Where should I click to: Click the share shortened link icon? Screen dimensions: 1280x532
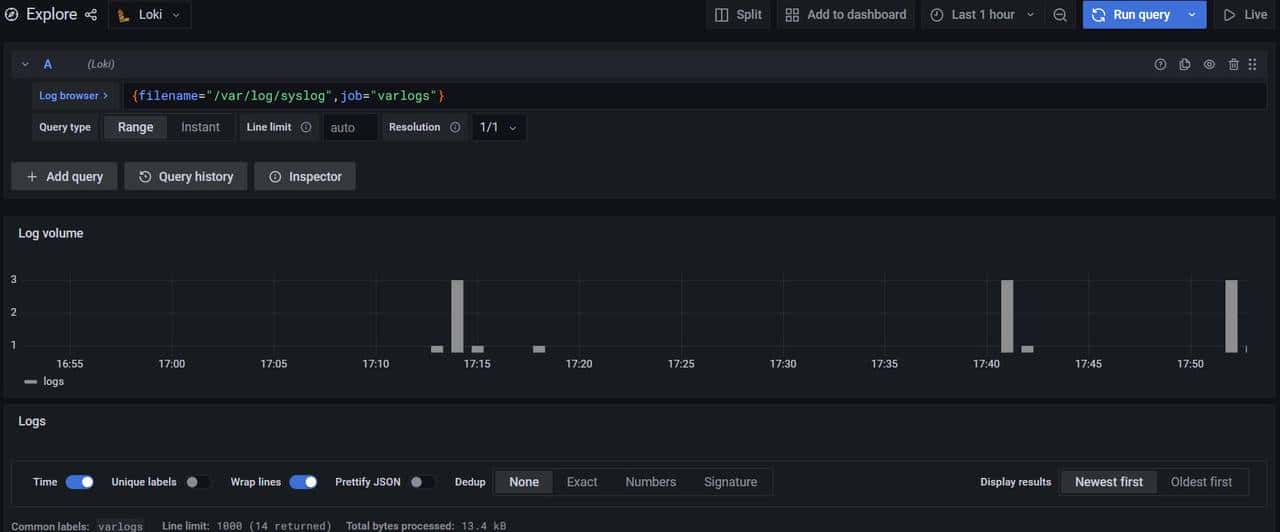(x=91, y=15)
